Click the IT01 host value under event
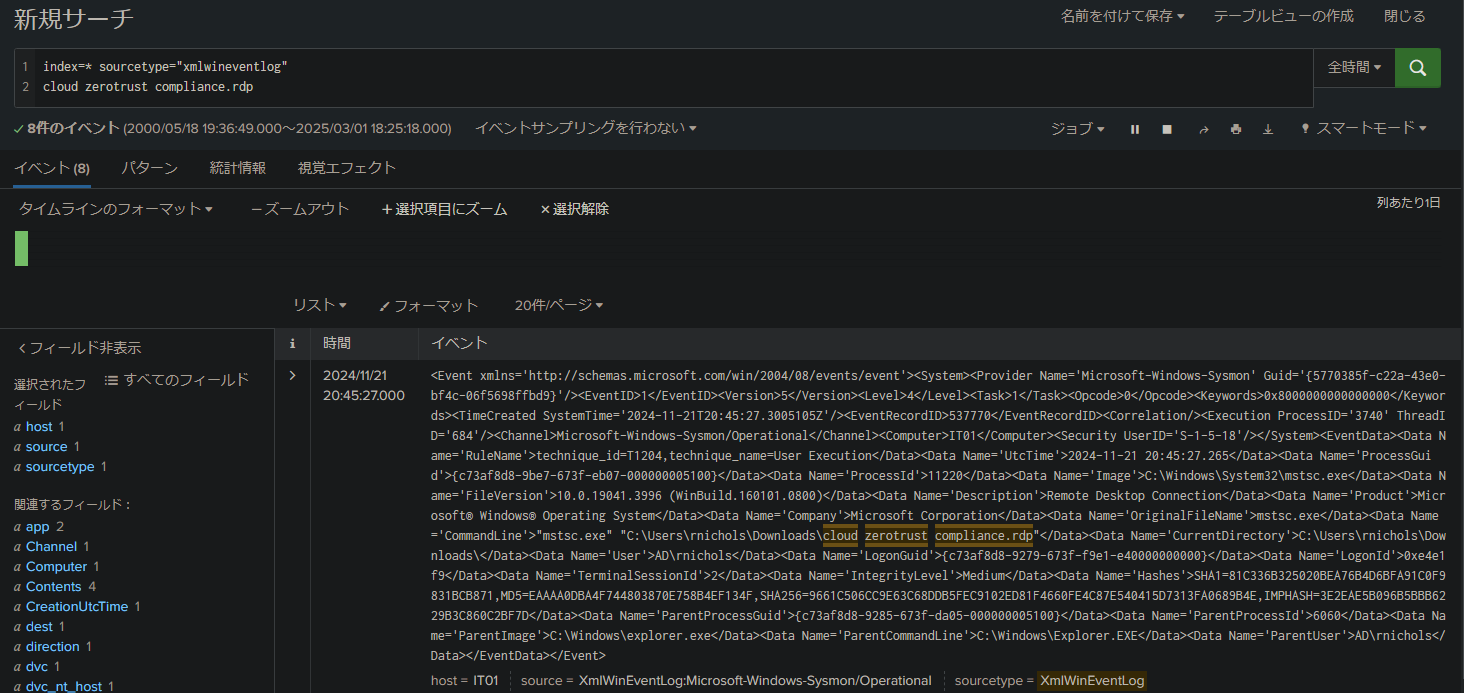The width and height of the screenshot is (1464, 693). tap(486, 681)
